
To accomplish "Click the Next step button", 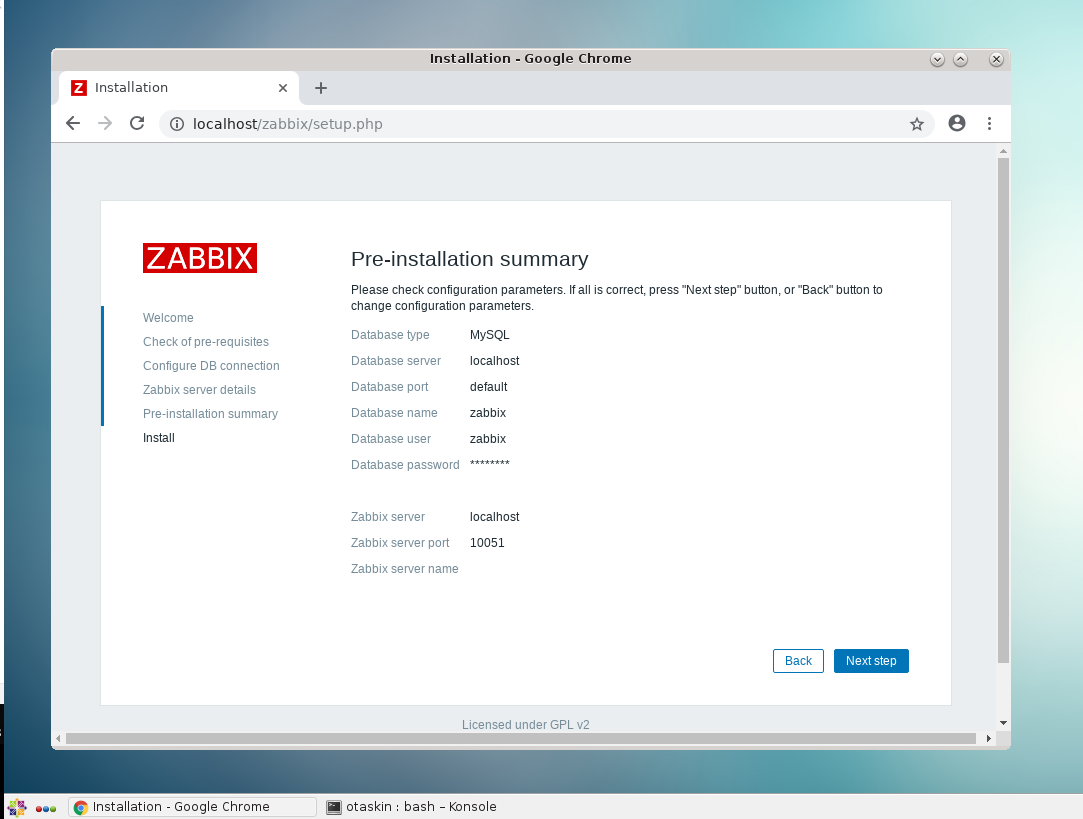I will (871, 661).
